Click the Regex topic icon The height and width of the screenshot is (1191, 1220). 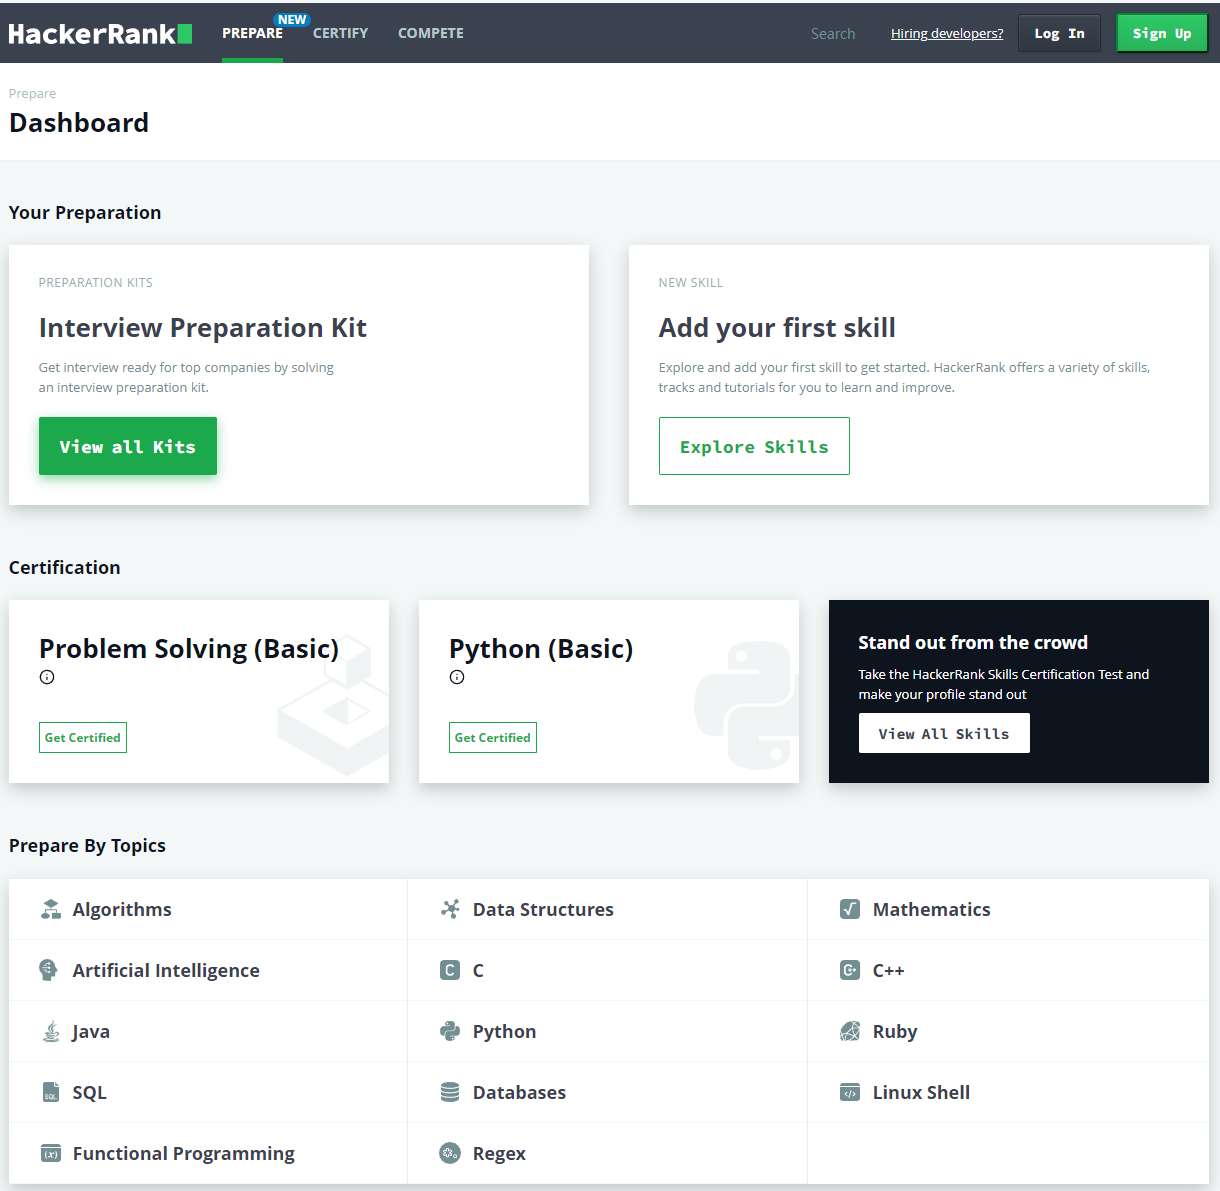(450, 1153)
